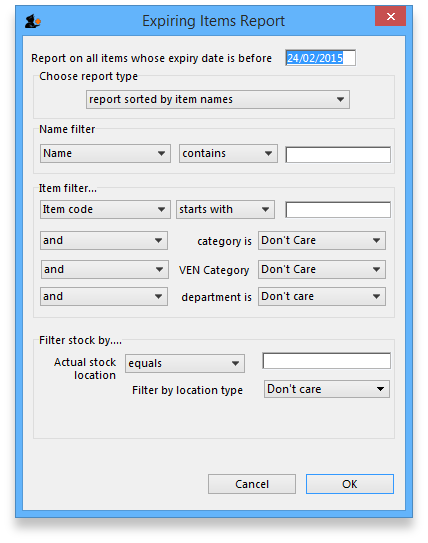Click the item filter text field
428x543 pixels.
point(338,210)
